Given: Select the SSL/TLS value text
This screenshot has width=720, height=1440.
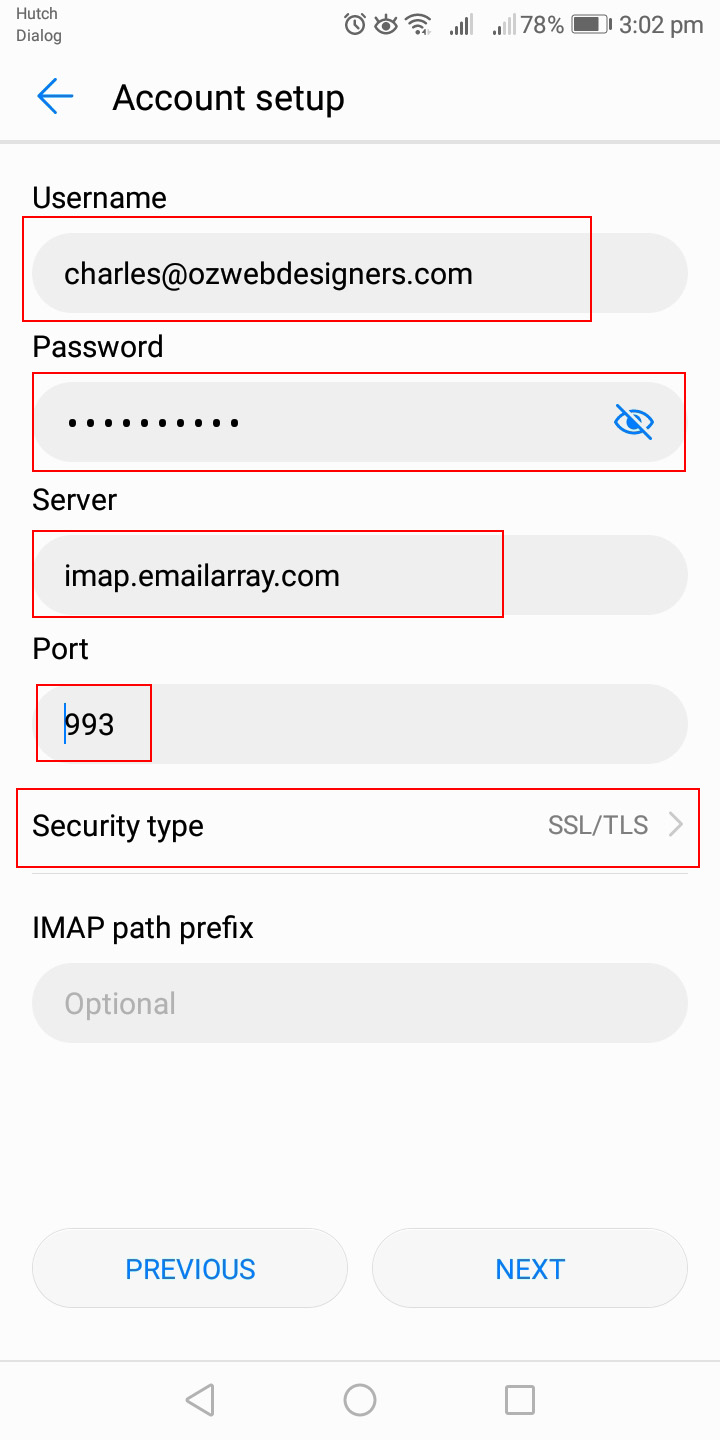Looking at the screenshot, I should coord(598,825).
